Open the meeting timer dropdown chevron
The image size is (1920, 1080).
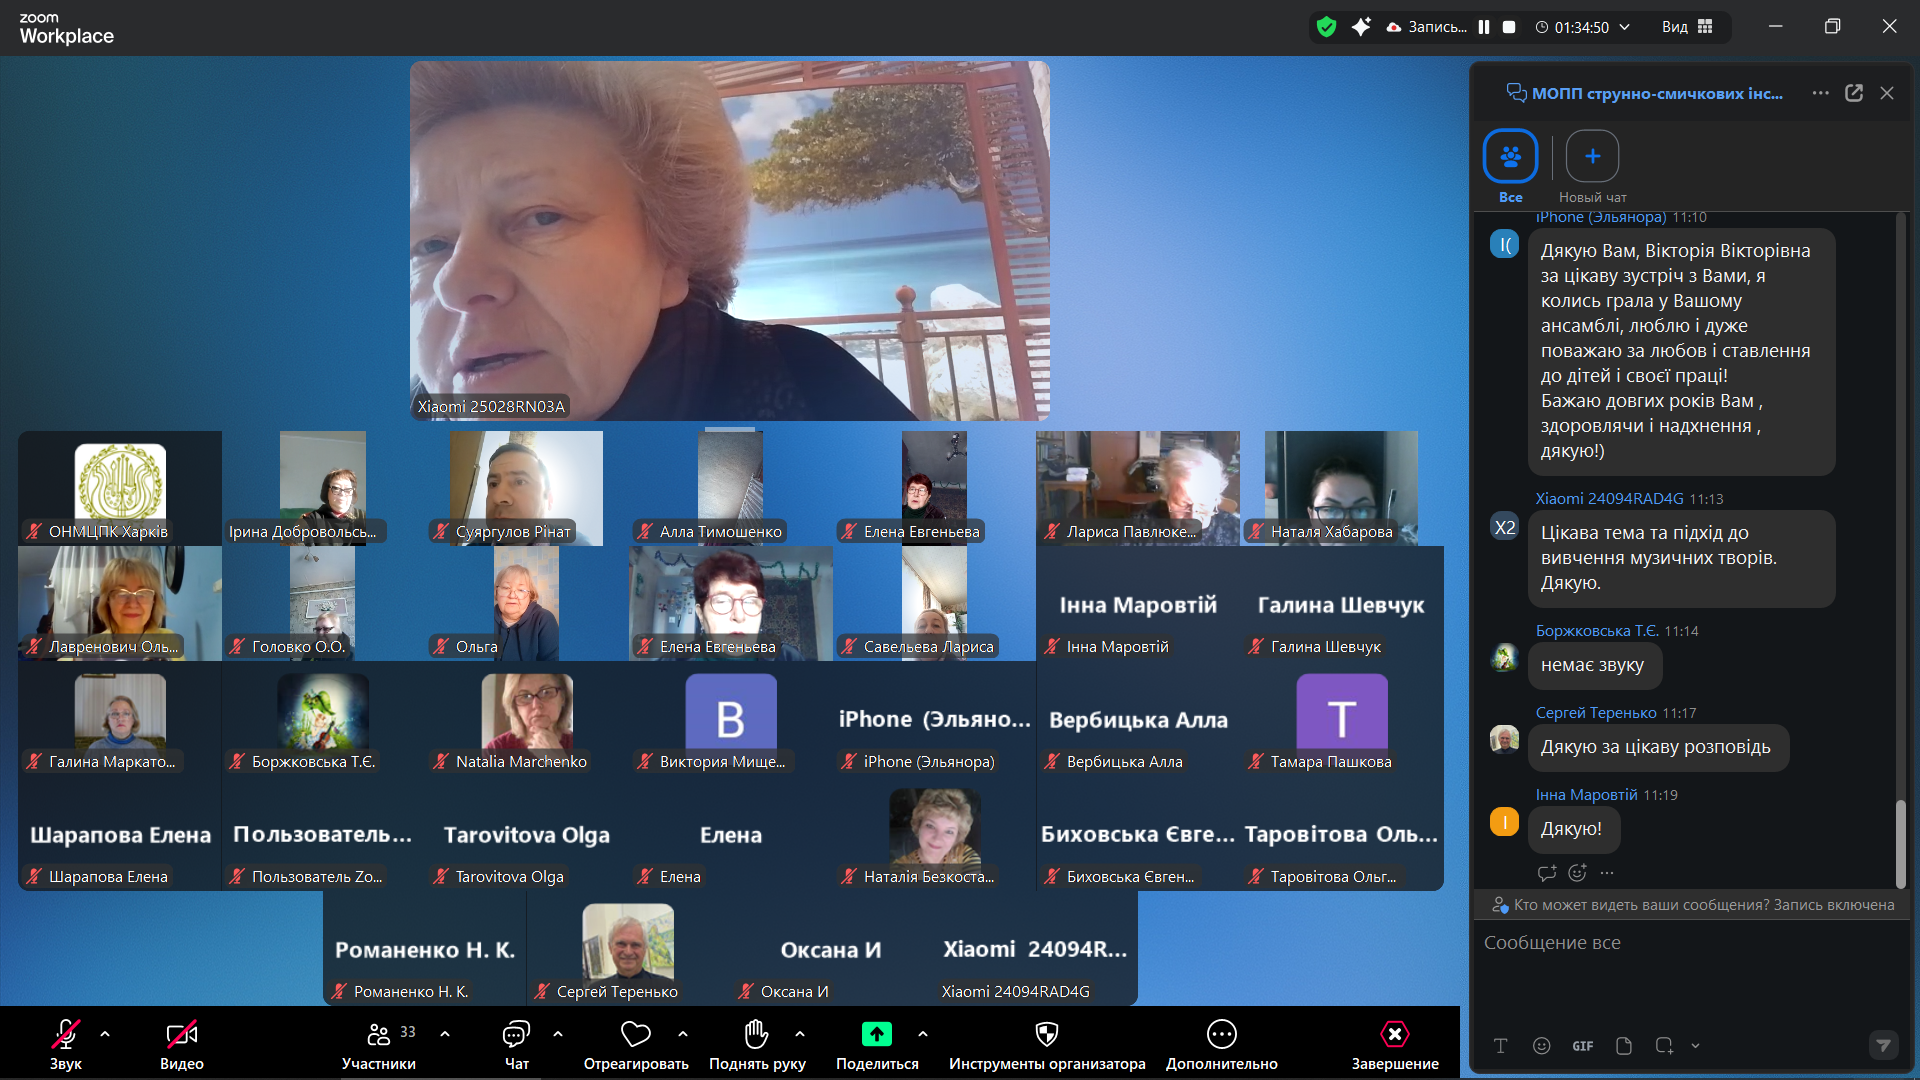click(1625, 27)
